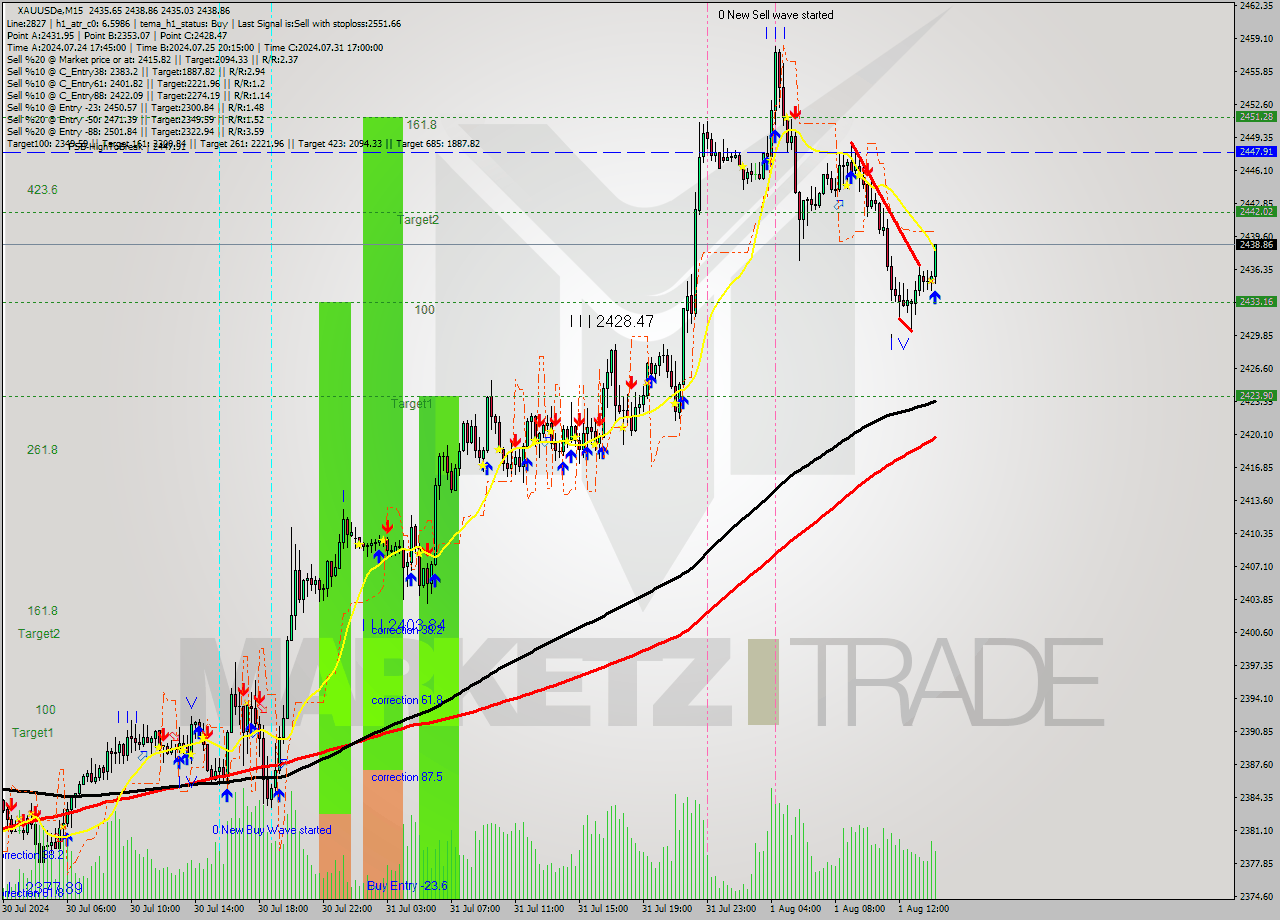Click the "0 New Sell wave started" label
Image resolution: width=1280 pixels, height=920 pixels.
(775, 15)
